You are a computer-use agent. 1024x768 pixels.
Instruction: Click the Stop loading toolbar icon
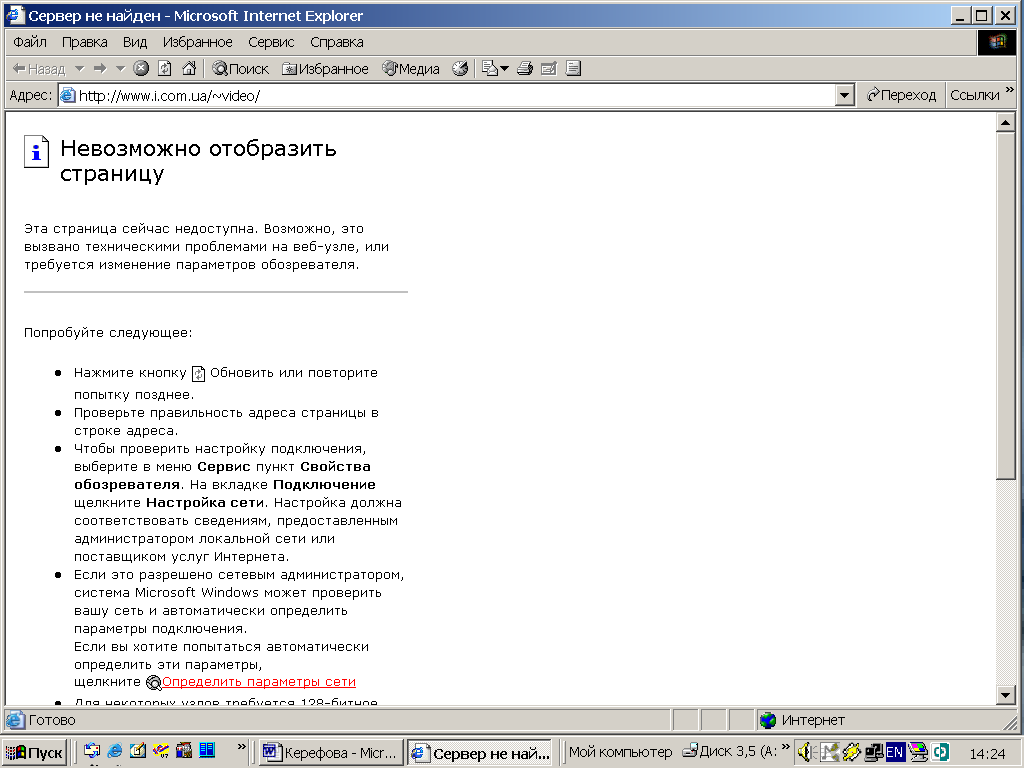coord(141,69)
